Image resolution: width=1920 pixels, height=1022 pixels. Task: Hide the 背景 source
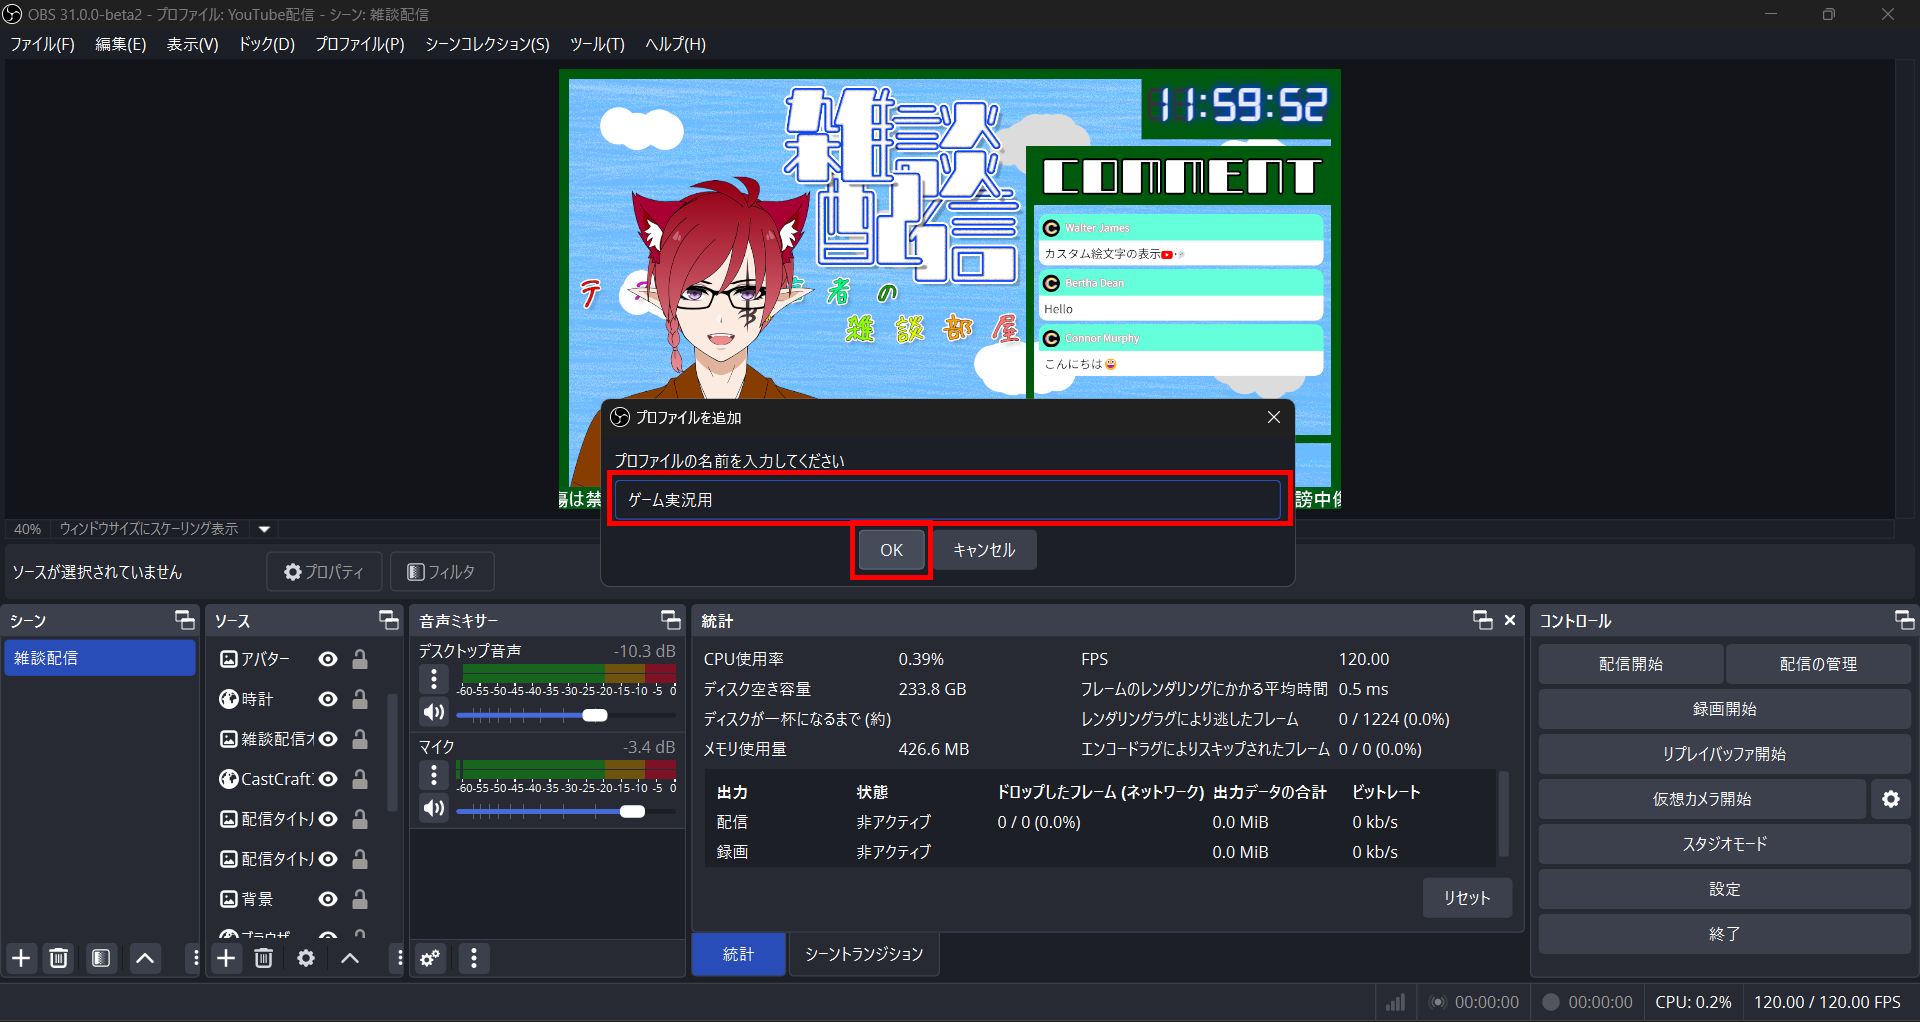(x=328, y=899)
